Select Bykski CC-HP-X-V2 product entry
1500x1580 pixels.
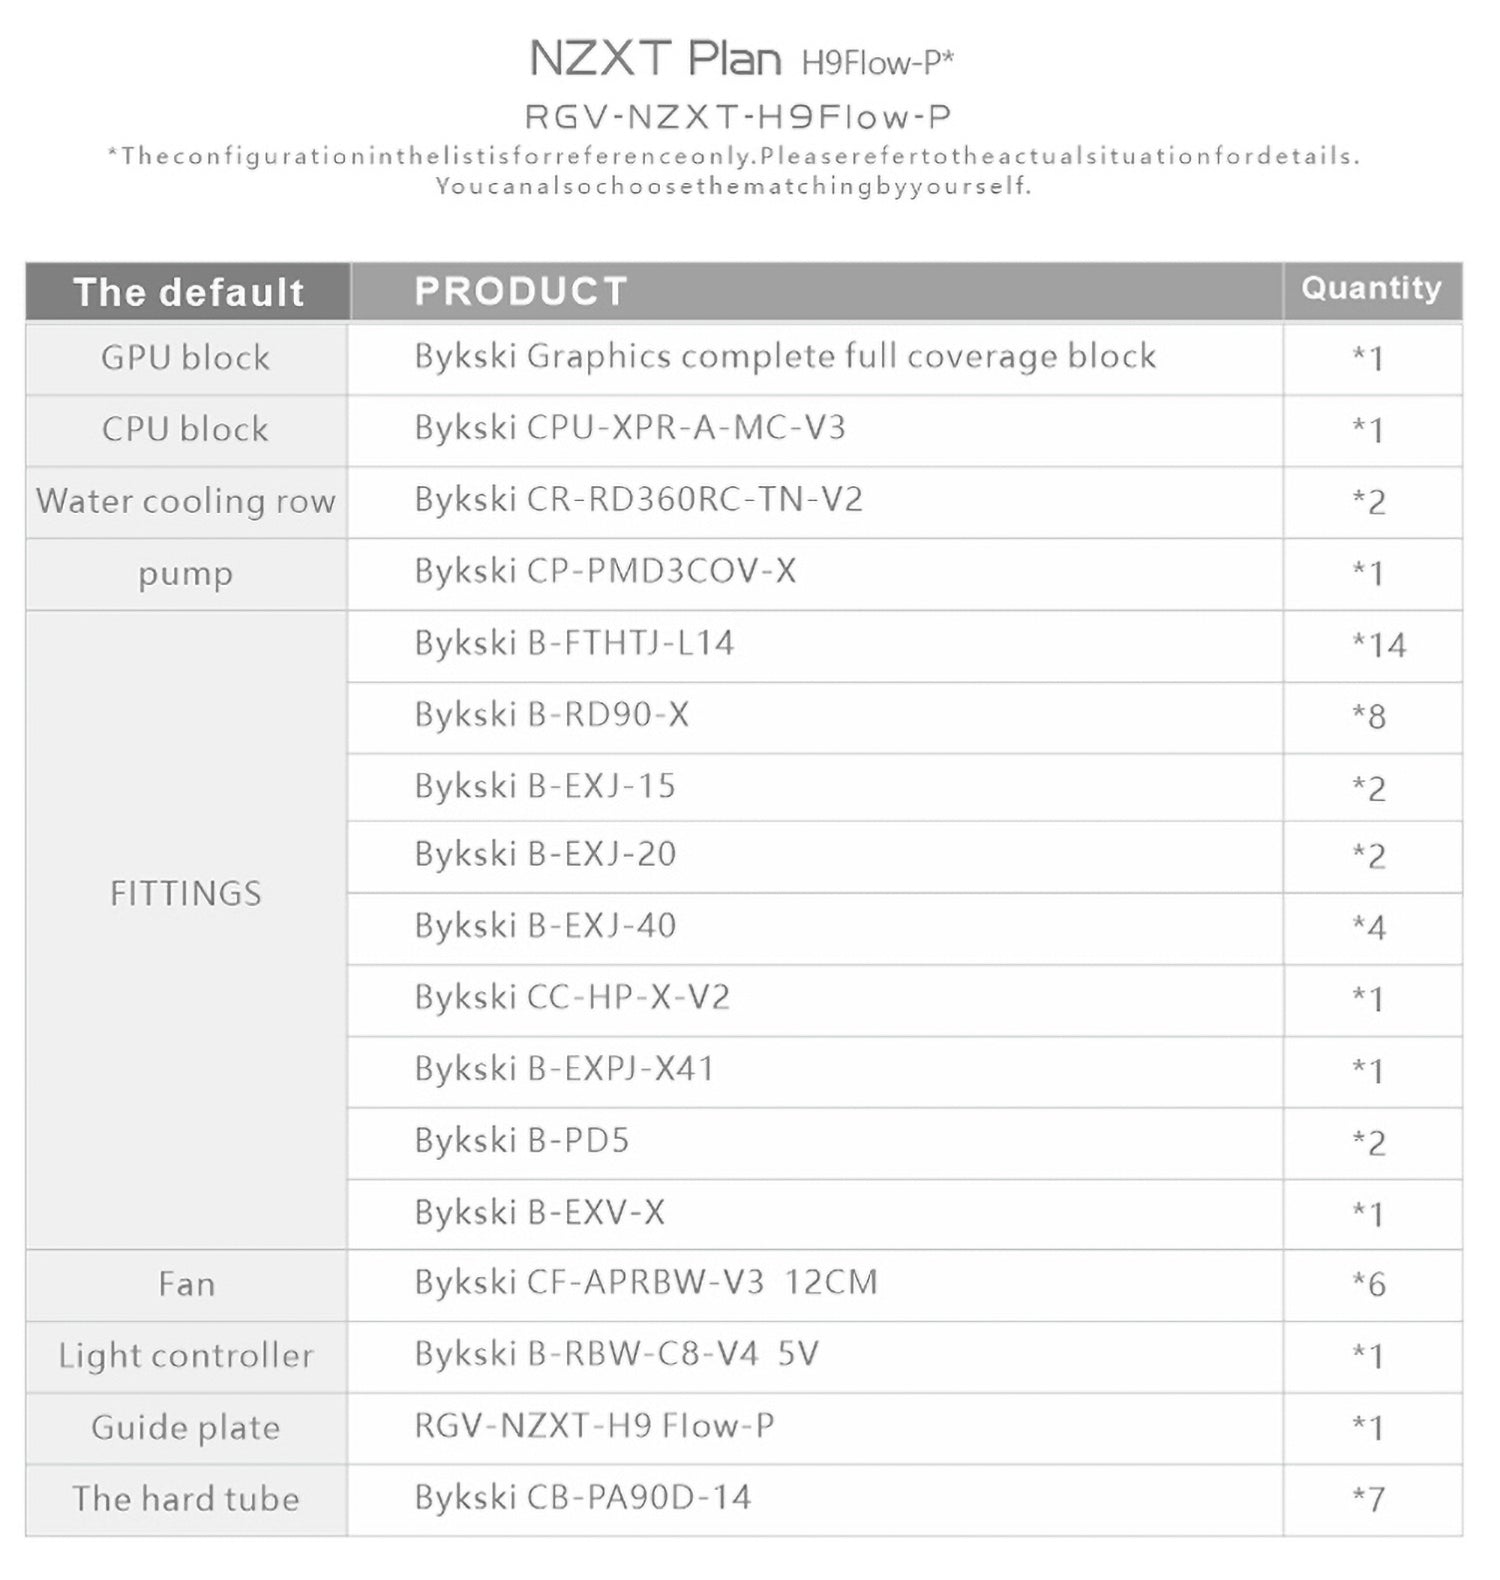(x=572, y=997)
